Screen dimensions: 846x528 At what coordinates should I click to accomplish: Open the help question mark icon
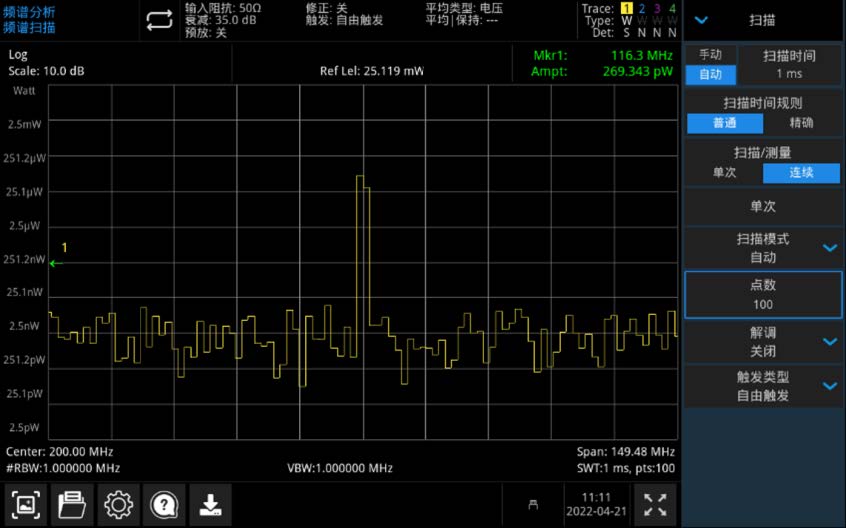(x=164, y=505)
